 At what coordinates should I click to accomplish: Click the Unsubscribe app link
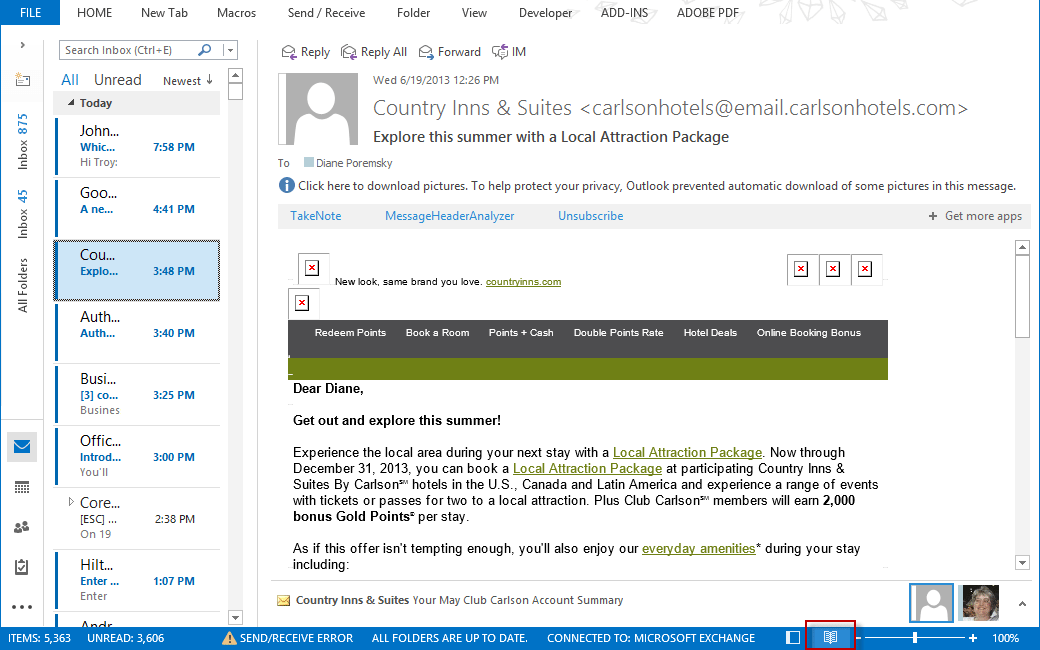tap(590, 216)
